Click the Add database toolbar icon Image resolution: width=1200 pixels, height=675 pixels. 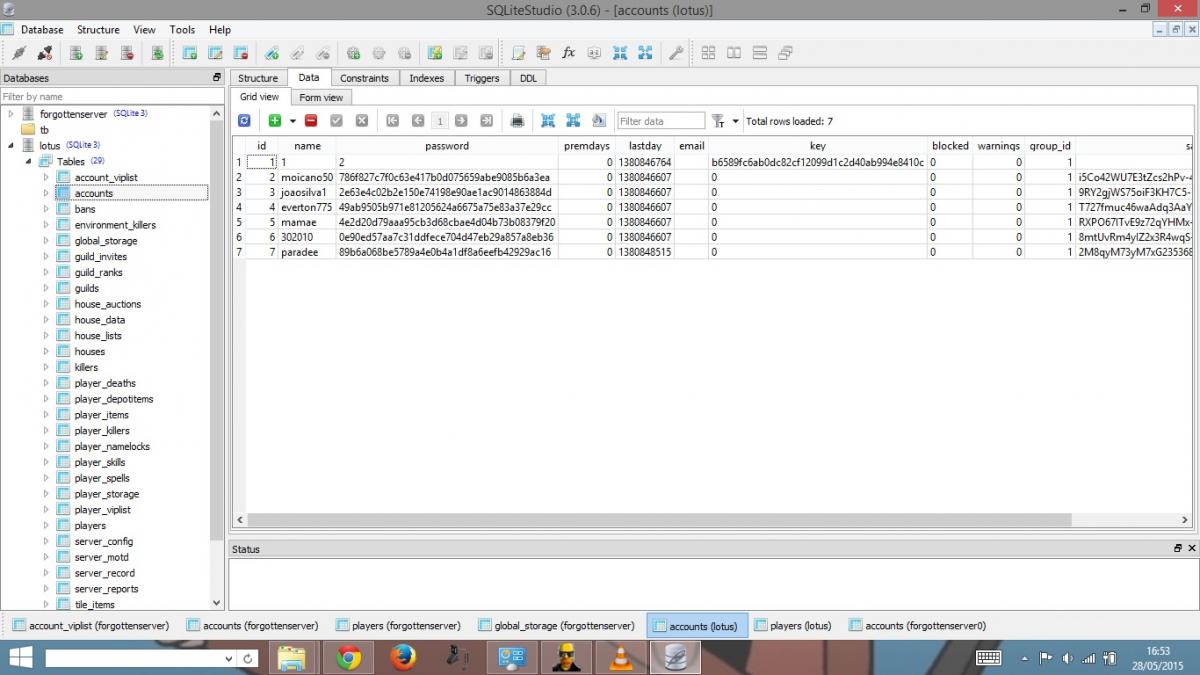(x=76, y=53)
